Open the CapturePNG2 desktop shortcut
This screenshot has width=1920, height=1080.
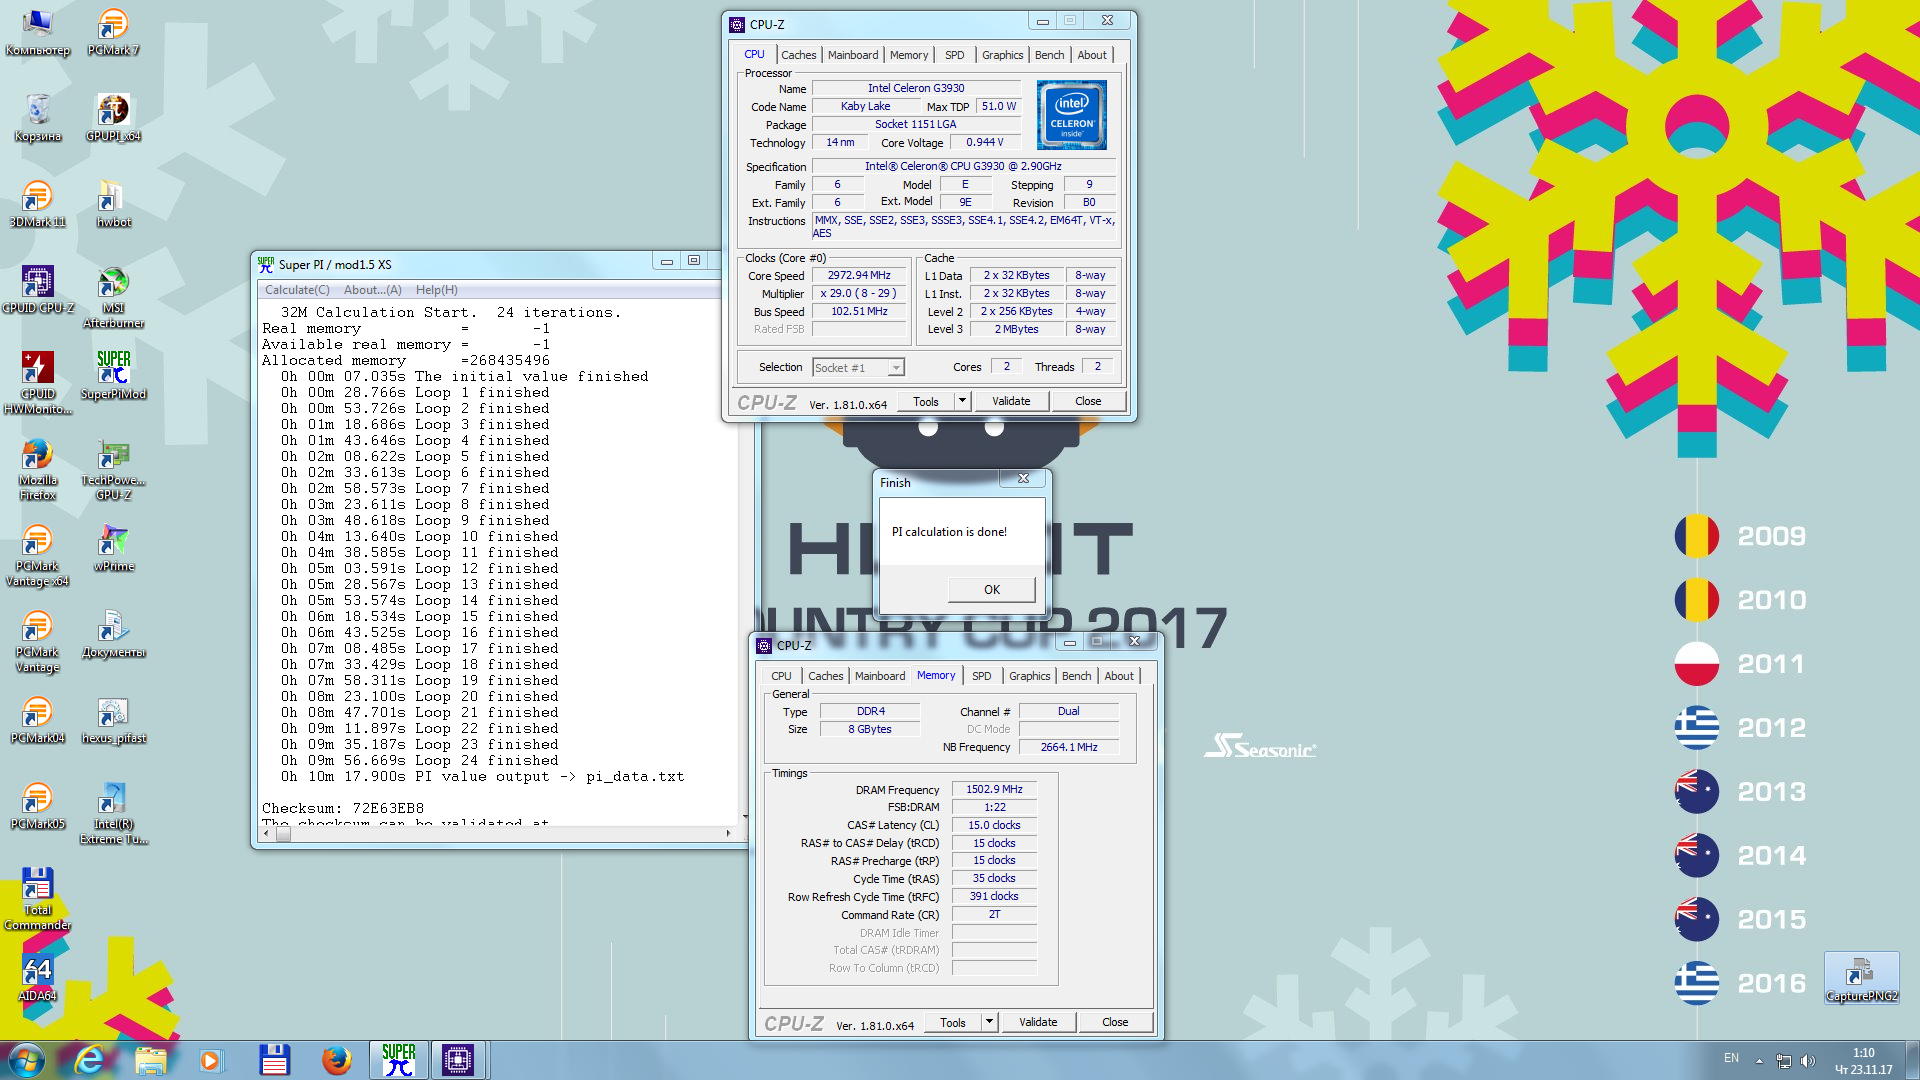tap(1861, 978)
